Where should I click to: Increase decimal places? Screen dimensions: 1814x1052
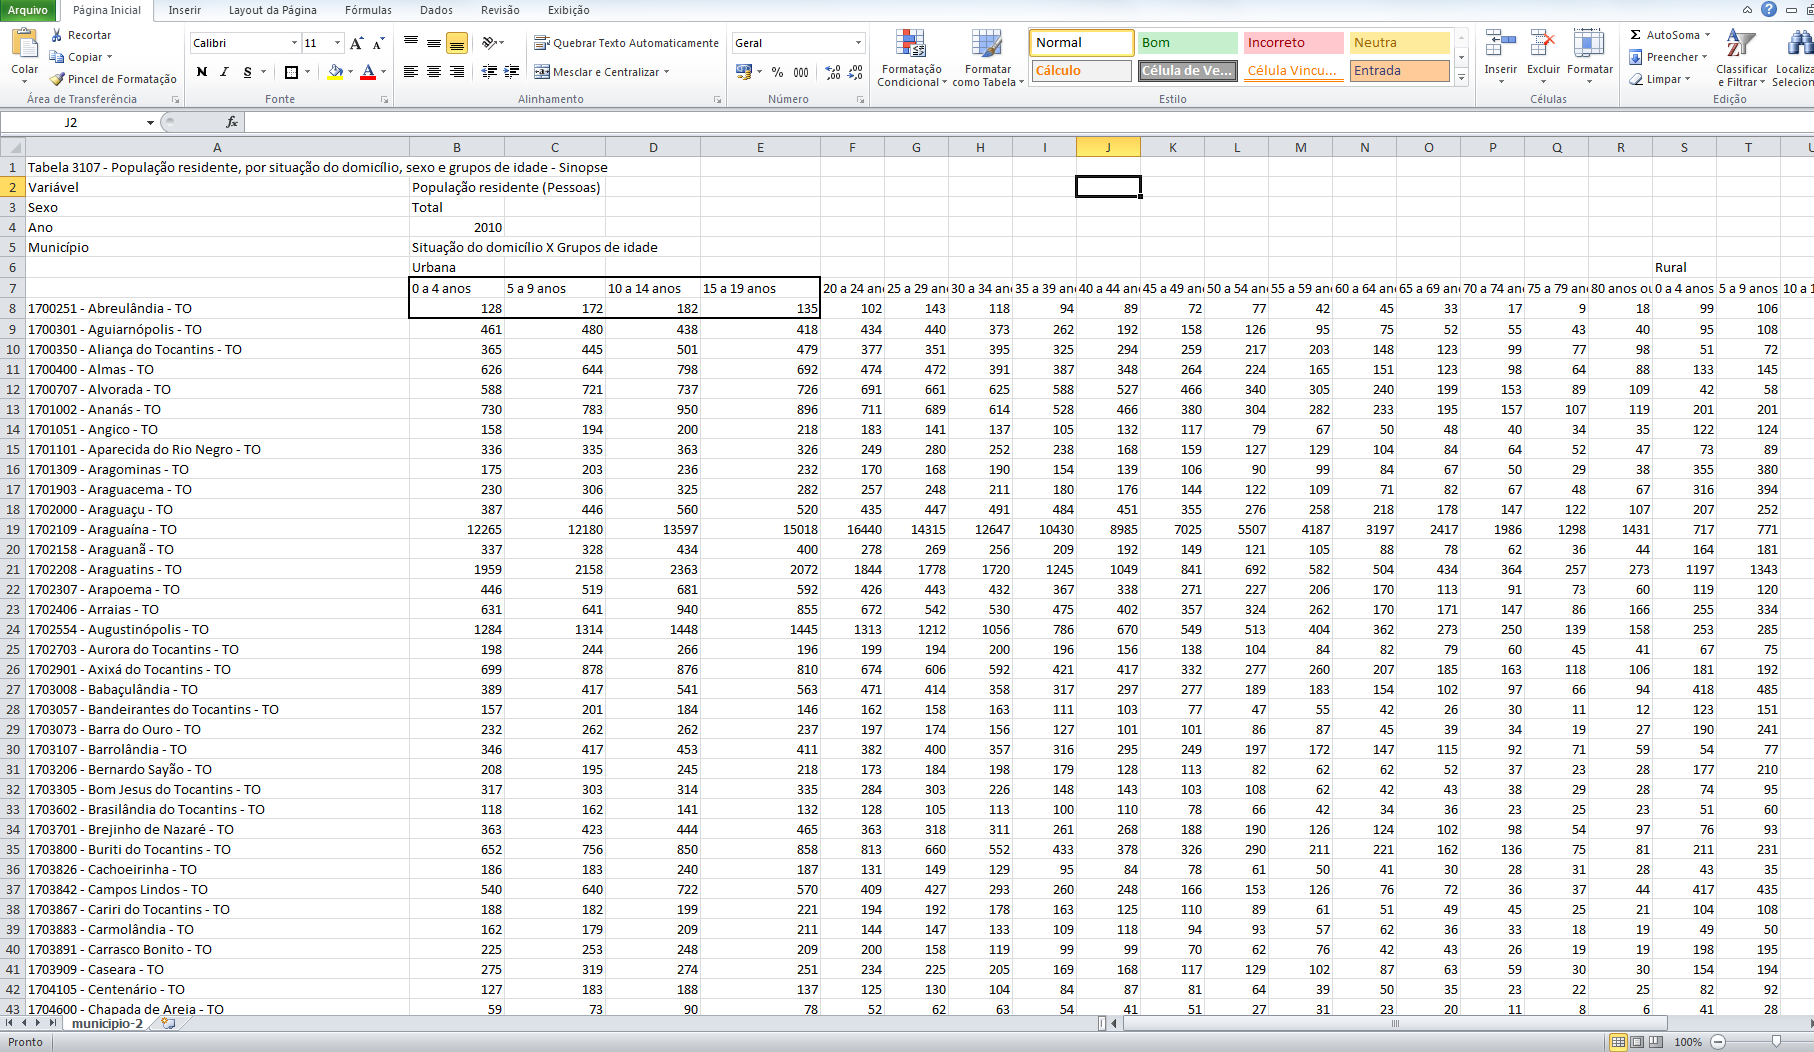pyautogui.click(x=833, y=72)
